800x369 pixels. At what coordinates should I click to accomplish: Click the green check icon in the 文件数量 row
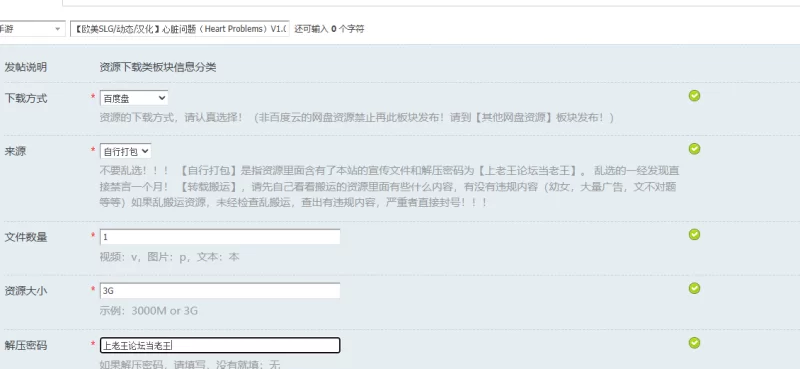click(x=694, y=234)
